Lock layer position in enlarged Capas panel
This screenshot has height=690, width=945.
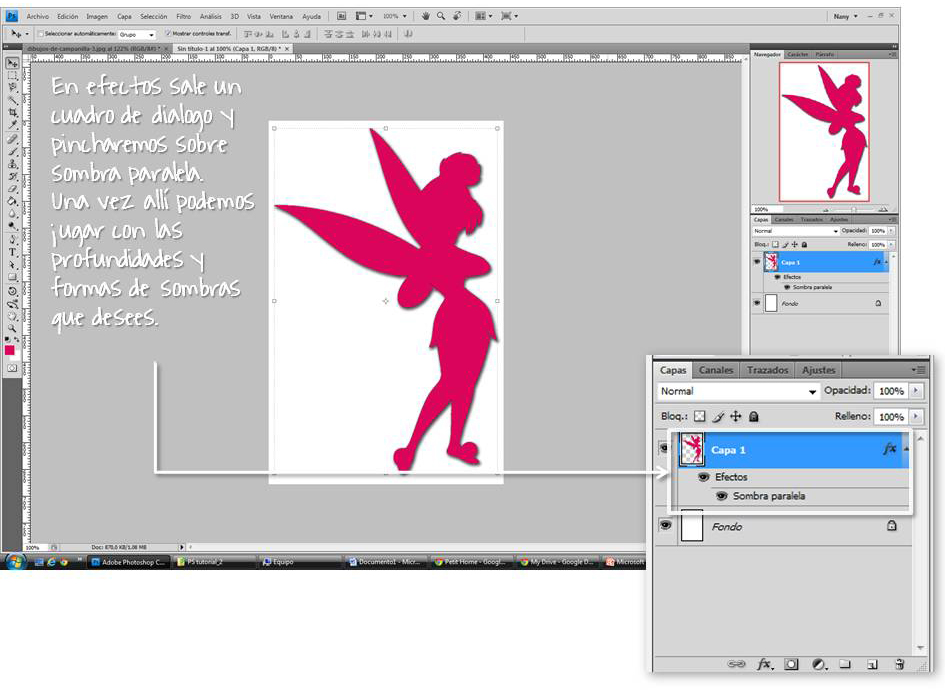tap(736, 416)
